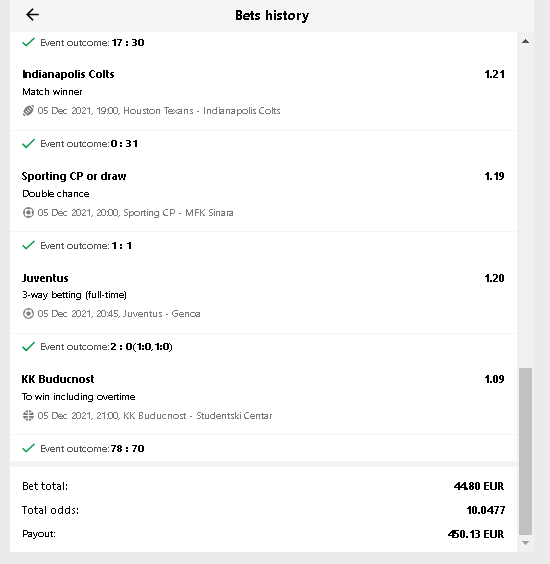Go back using the arrow icon
Screen dimensions: 550x564
click(32, 15)
